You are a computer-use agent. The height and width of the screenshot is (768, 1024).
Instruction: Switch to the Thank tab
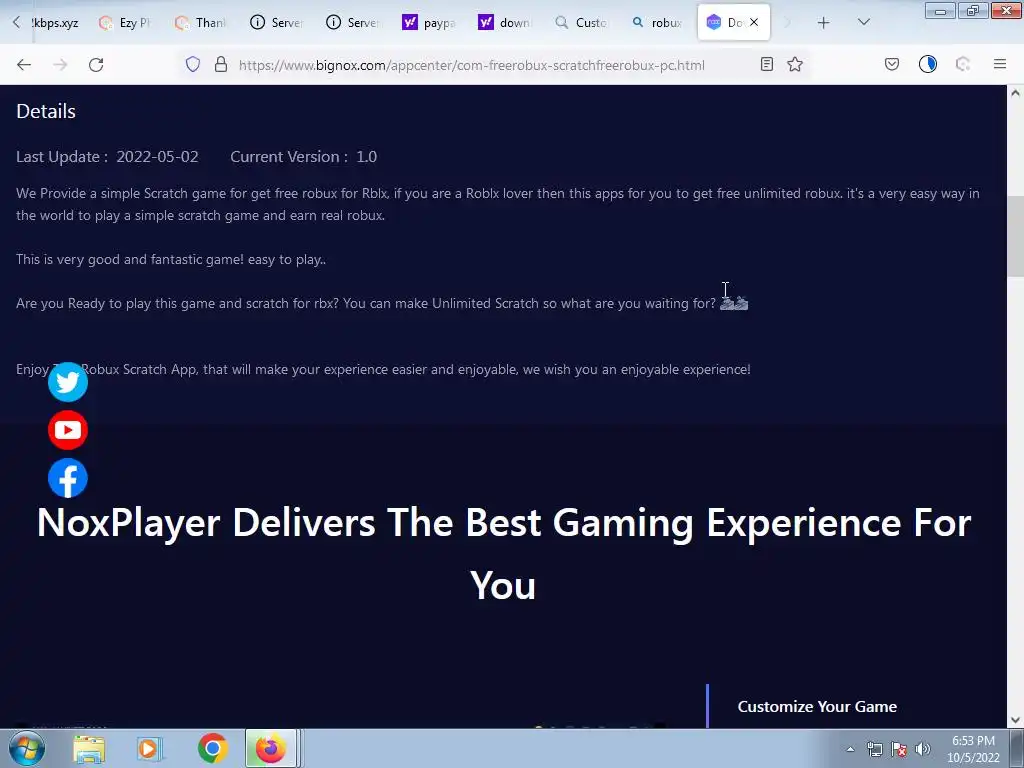pos(200,23)
